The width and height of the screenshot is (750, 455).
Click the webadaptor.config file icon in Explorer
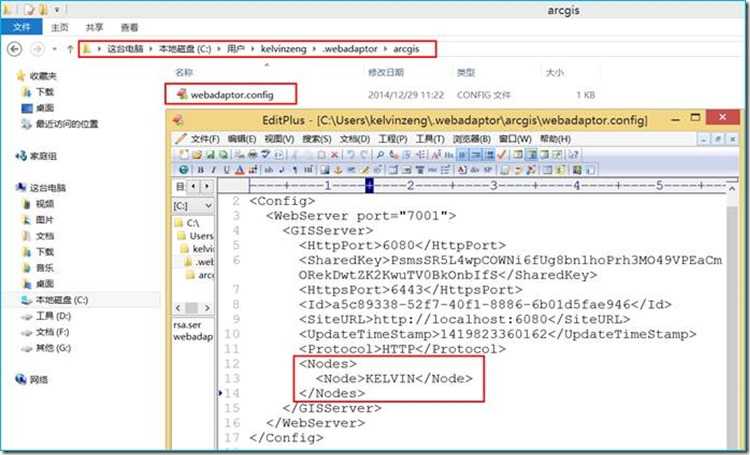click(x=182, y=94)
